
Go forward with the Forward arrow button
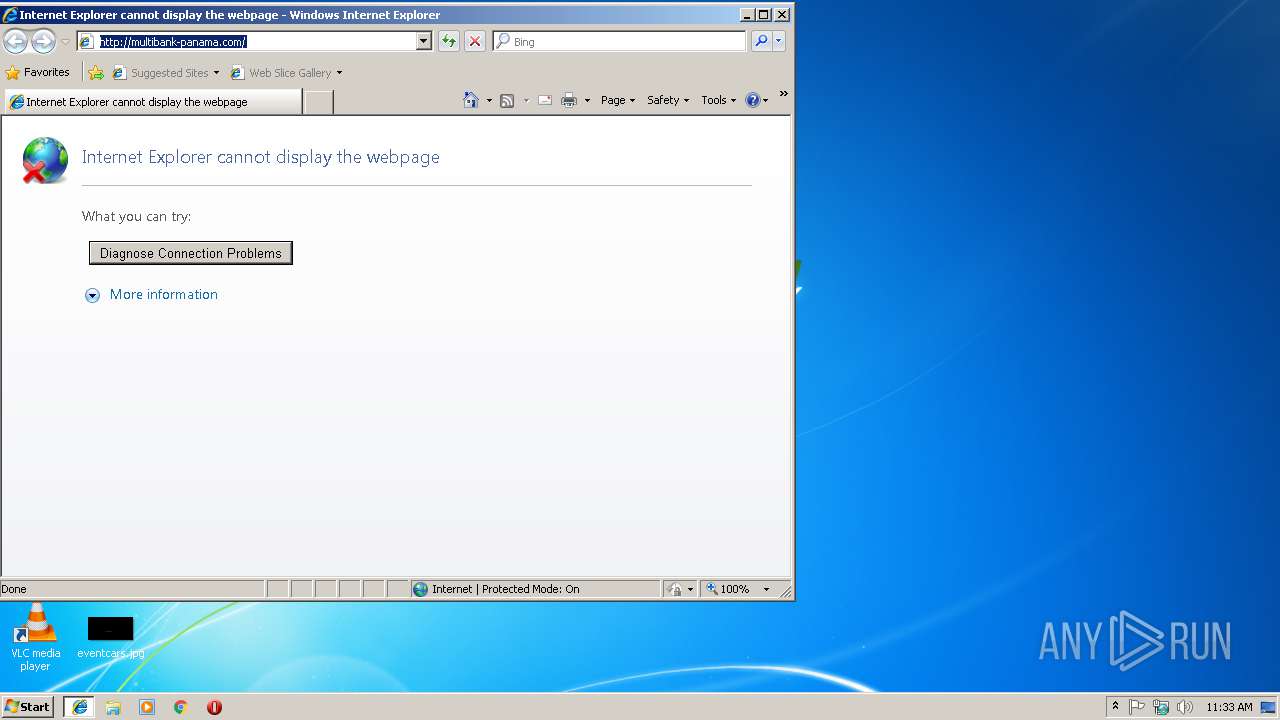[x=43, y=41]
